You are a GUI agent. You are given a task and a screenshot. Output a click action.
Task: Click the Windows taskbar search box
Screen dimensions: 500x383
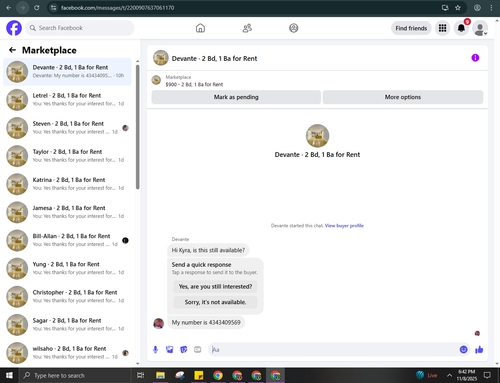[75, 376]
